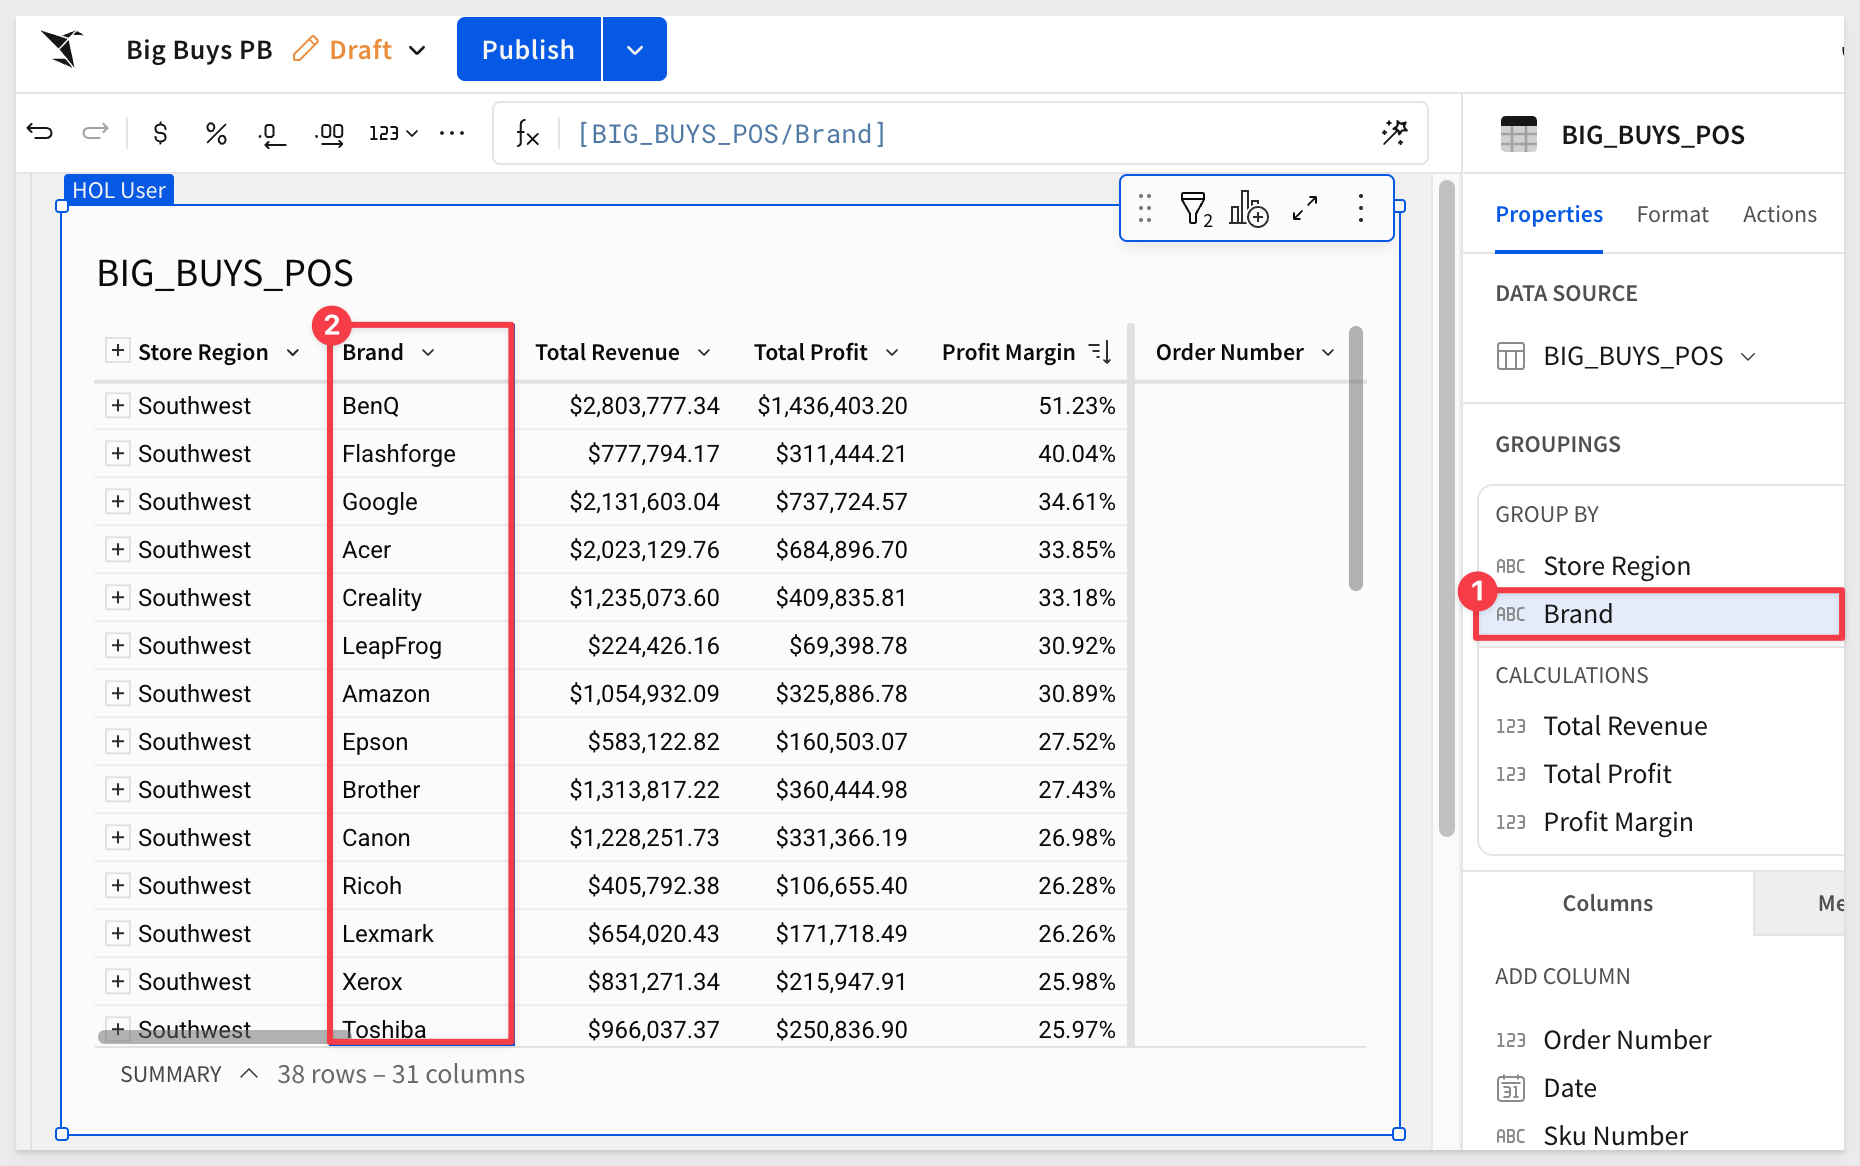Expand the Southwest BenQ row
Viewport: 1860px width, 1166px height.
[x=118, y=405]
